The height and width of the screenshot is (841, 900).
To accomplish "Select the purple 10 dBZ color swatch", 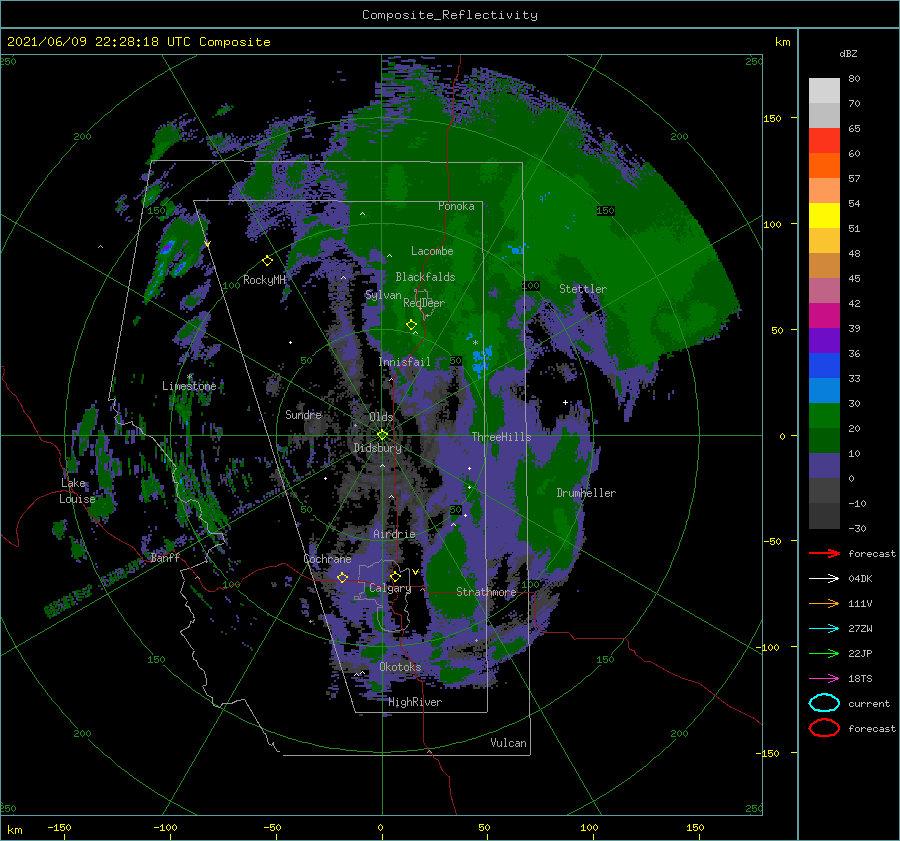I will [824, 465].
